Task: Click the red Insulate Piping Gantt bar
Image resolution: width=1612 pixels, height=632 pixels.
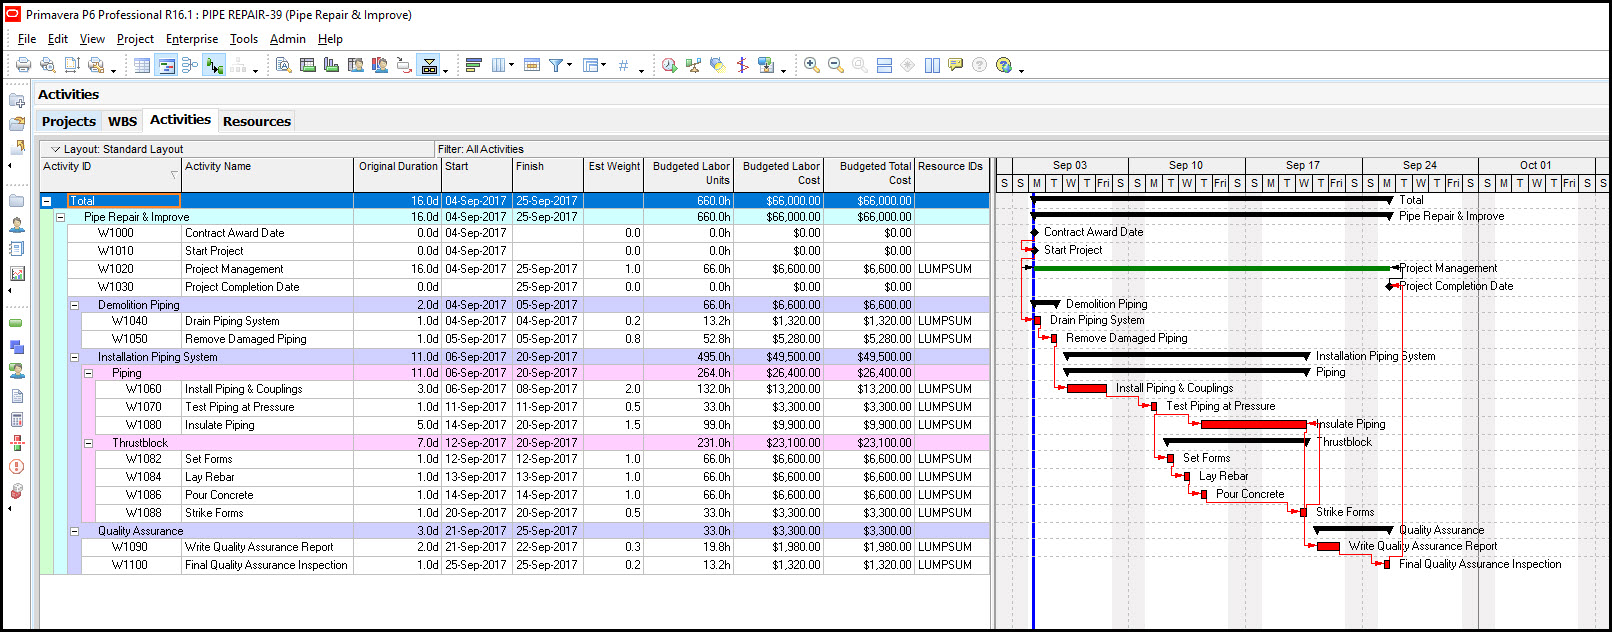Action: tap(1253, 424)
